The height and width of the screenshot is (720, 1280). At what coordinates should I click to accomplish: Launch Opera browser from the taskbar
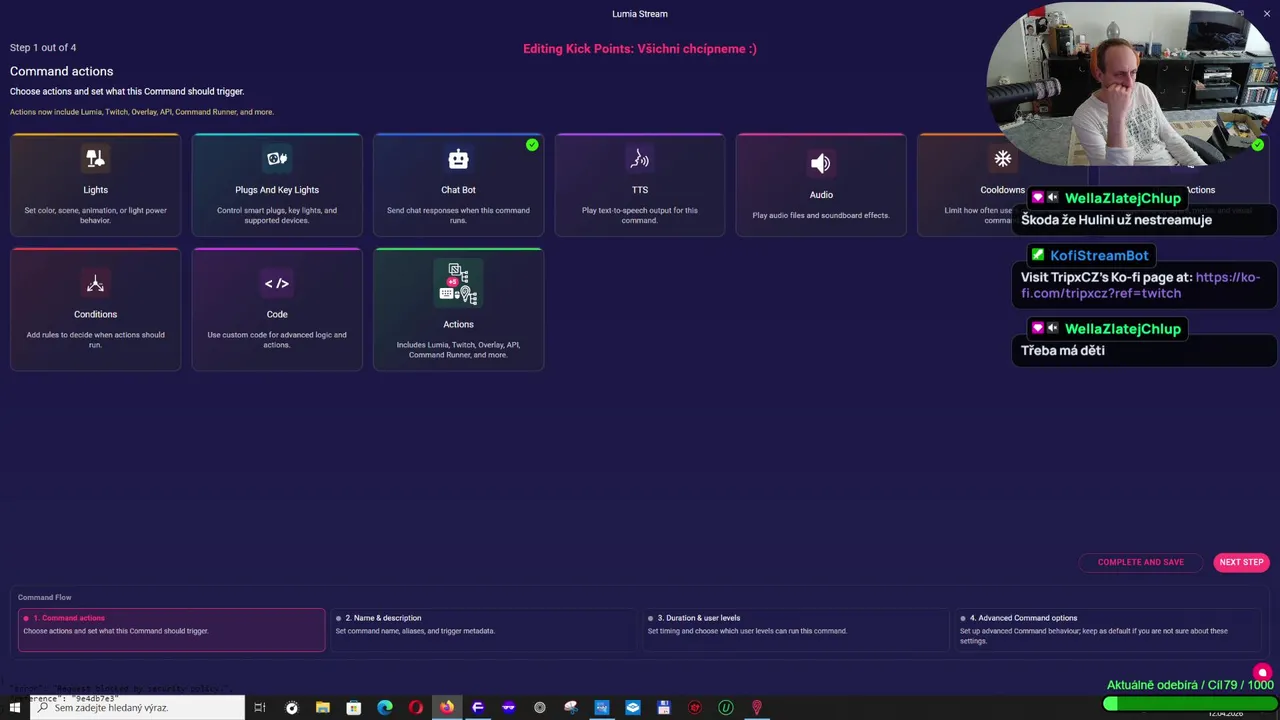pos(415,707)
